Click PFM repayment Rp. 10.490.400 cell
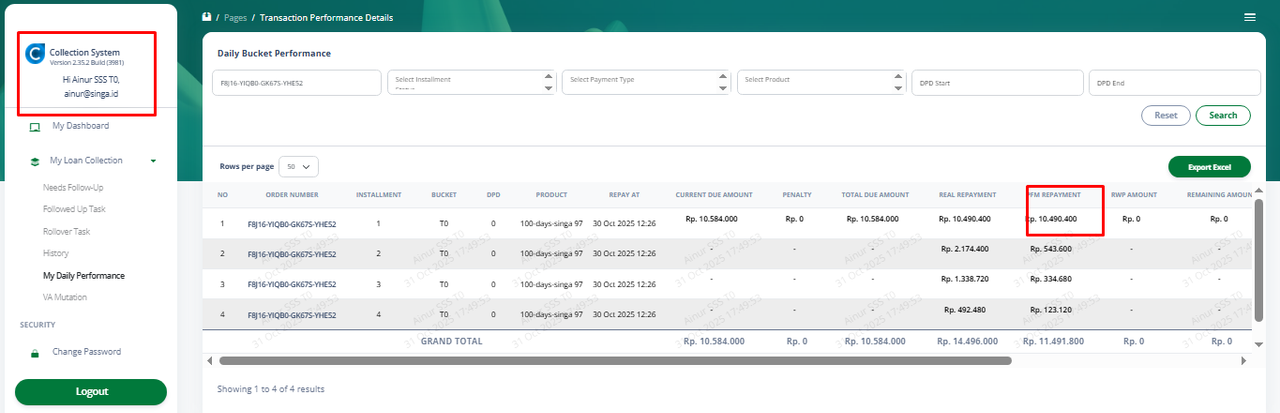Image resolution: width=1280 pixels, height=413 pixels. tap(1051, 218)
